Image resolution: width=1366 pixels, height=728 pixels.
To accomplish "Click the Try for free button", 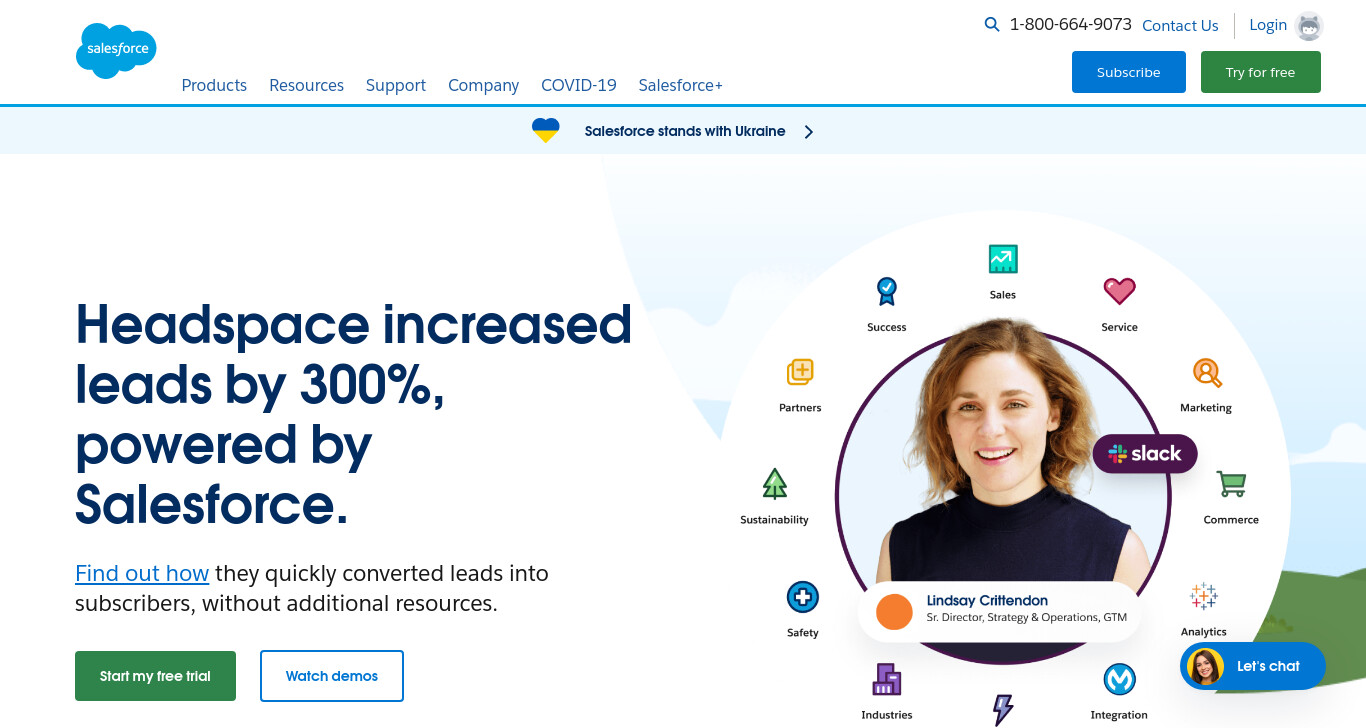I will click(1260, 72).
